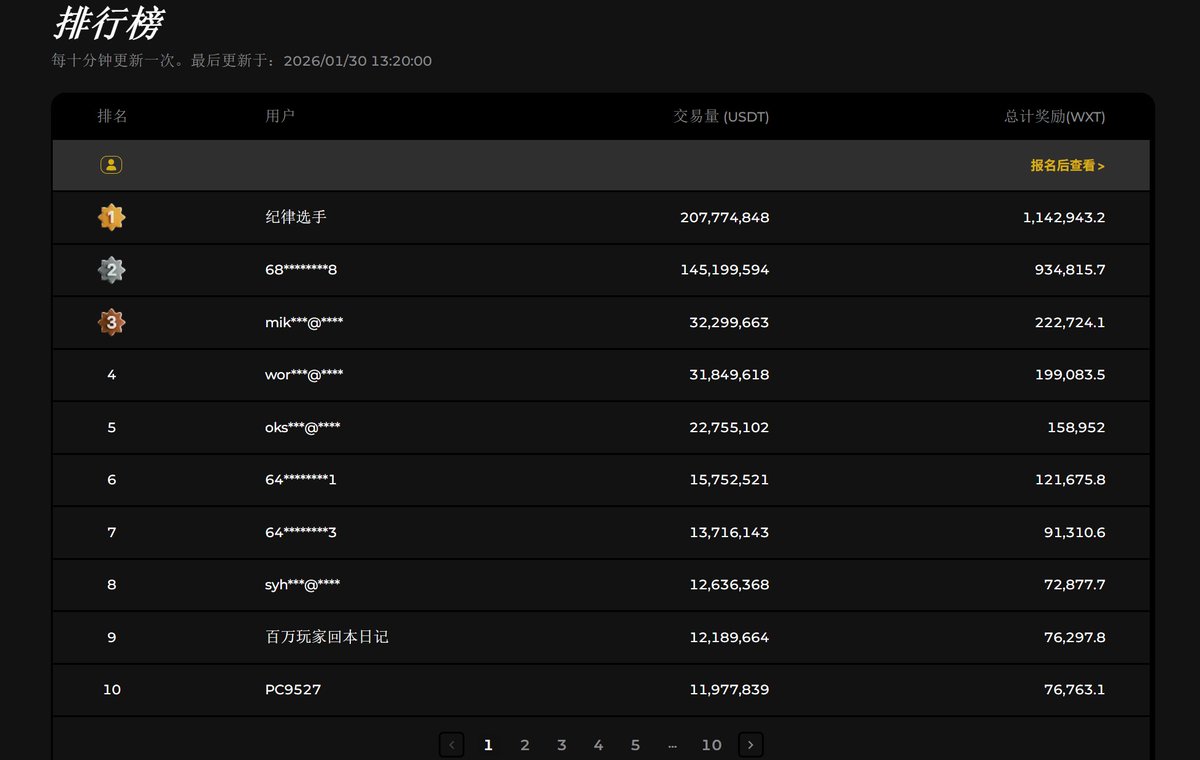
Task: Jump to page 4 in pagination
Action: pos(598,745)
